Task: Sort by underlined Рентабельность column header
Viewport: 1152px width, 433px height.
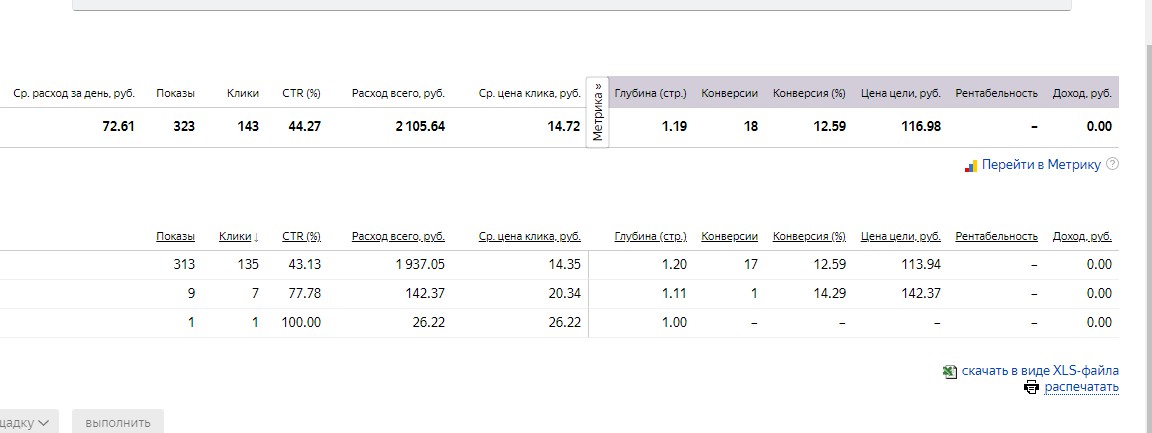Action: 997,236
